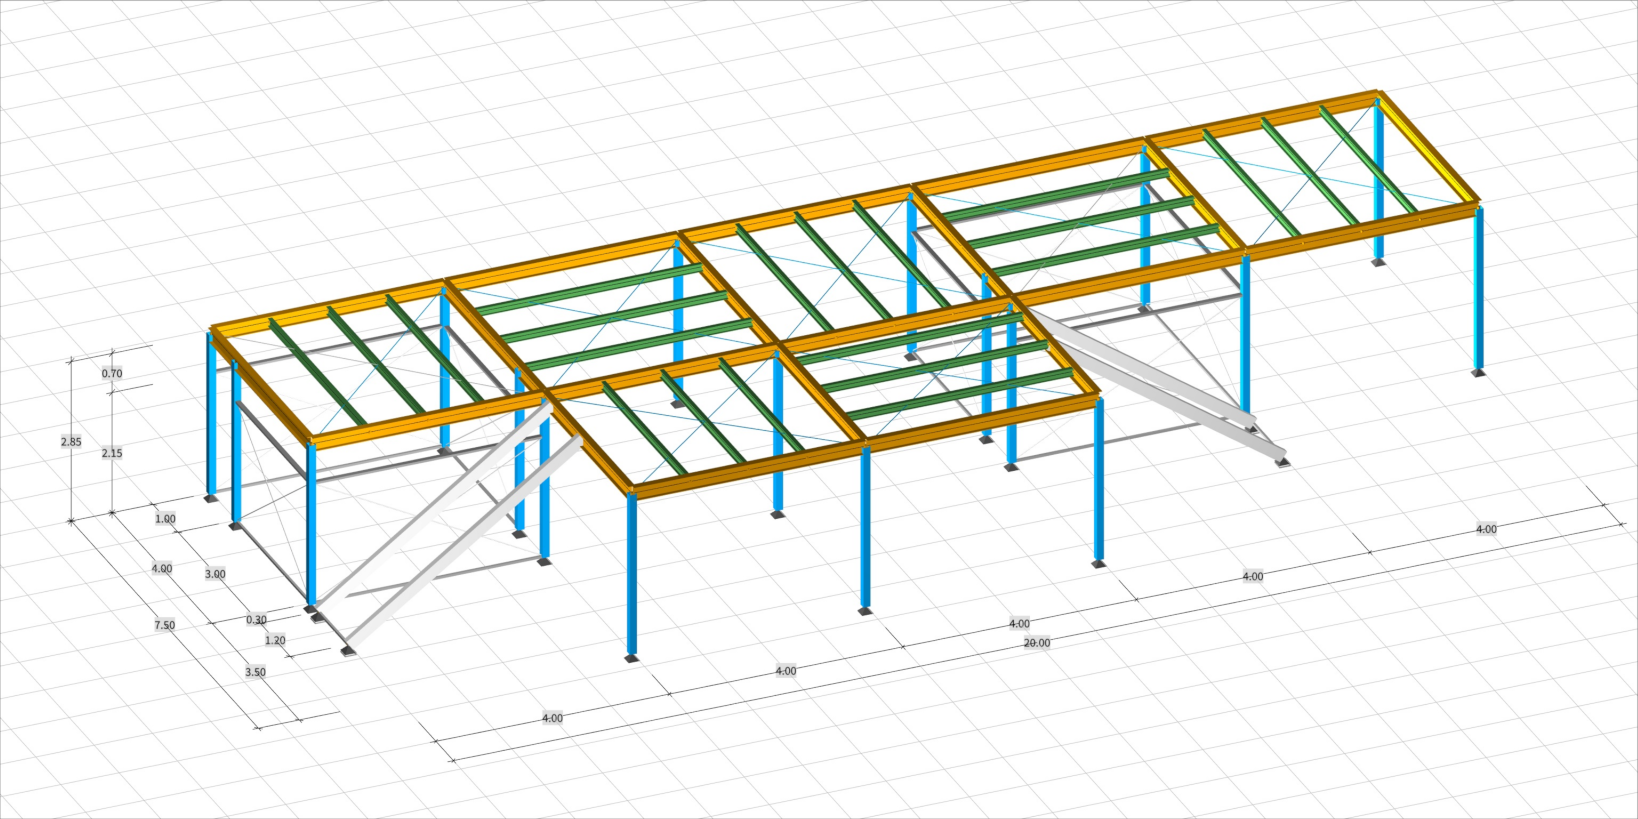Select the 1.20 dimension label
The height and width of the screenshot is (819, 1638).
click(x=275, y=640)
